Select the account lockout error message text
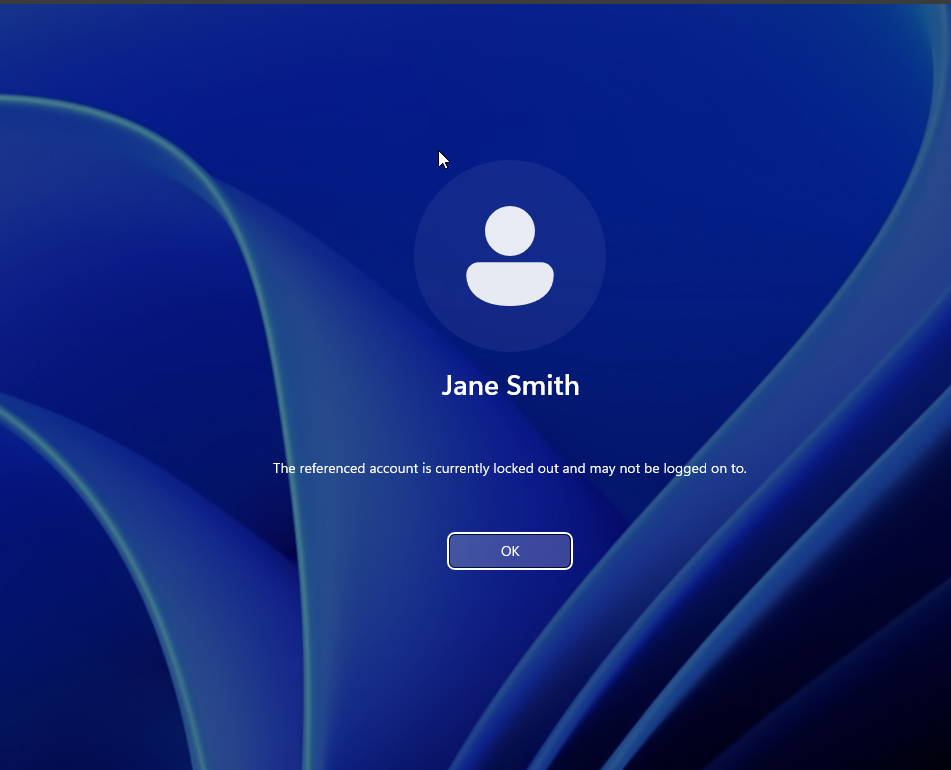 [510, 468]
